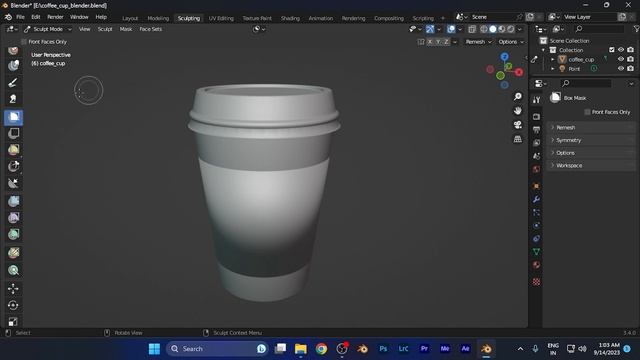Expand coffee_cup in the outliner tree

pos(553,59)
